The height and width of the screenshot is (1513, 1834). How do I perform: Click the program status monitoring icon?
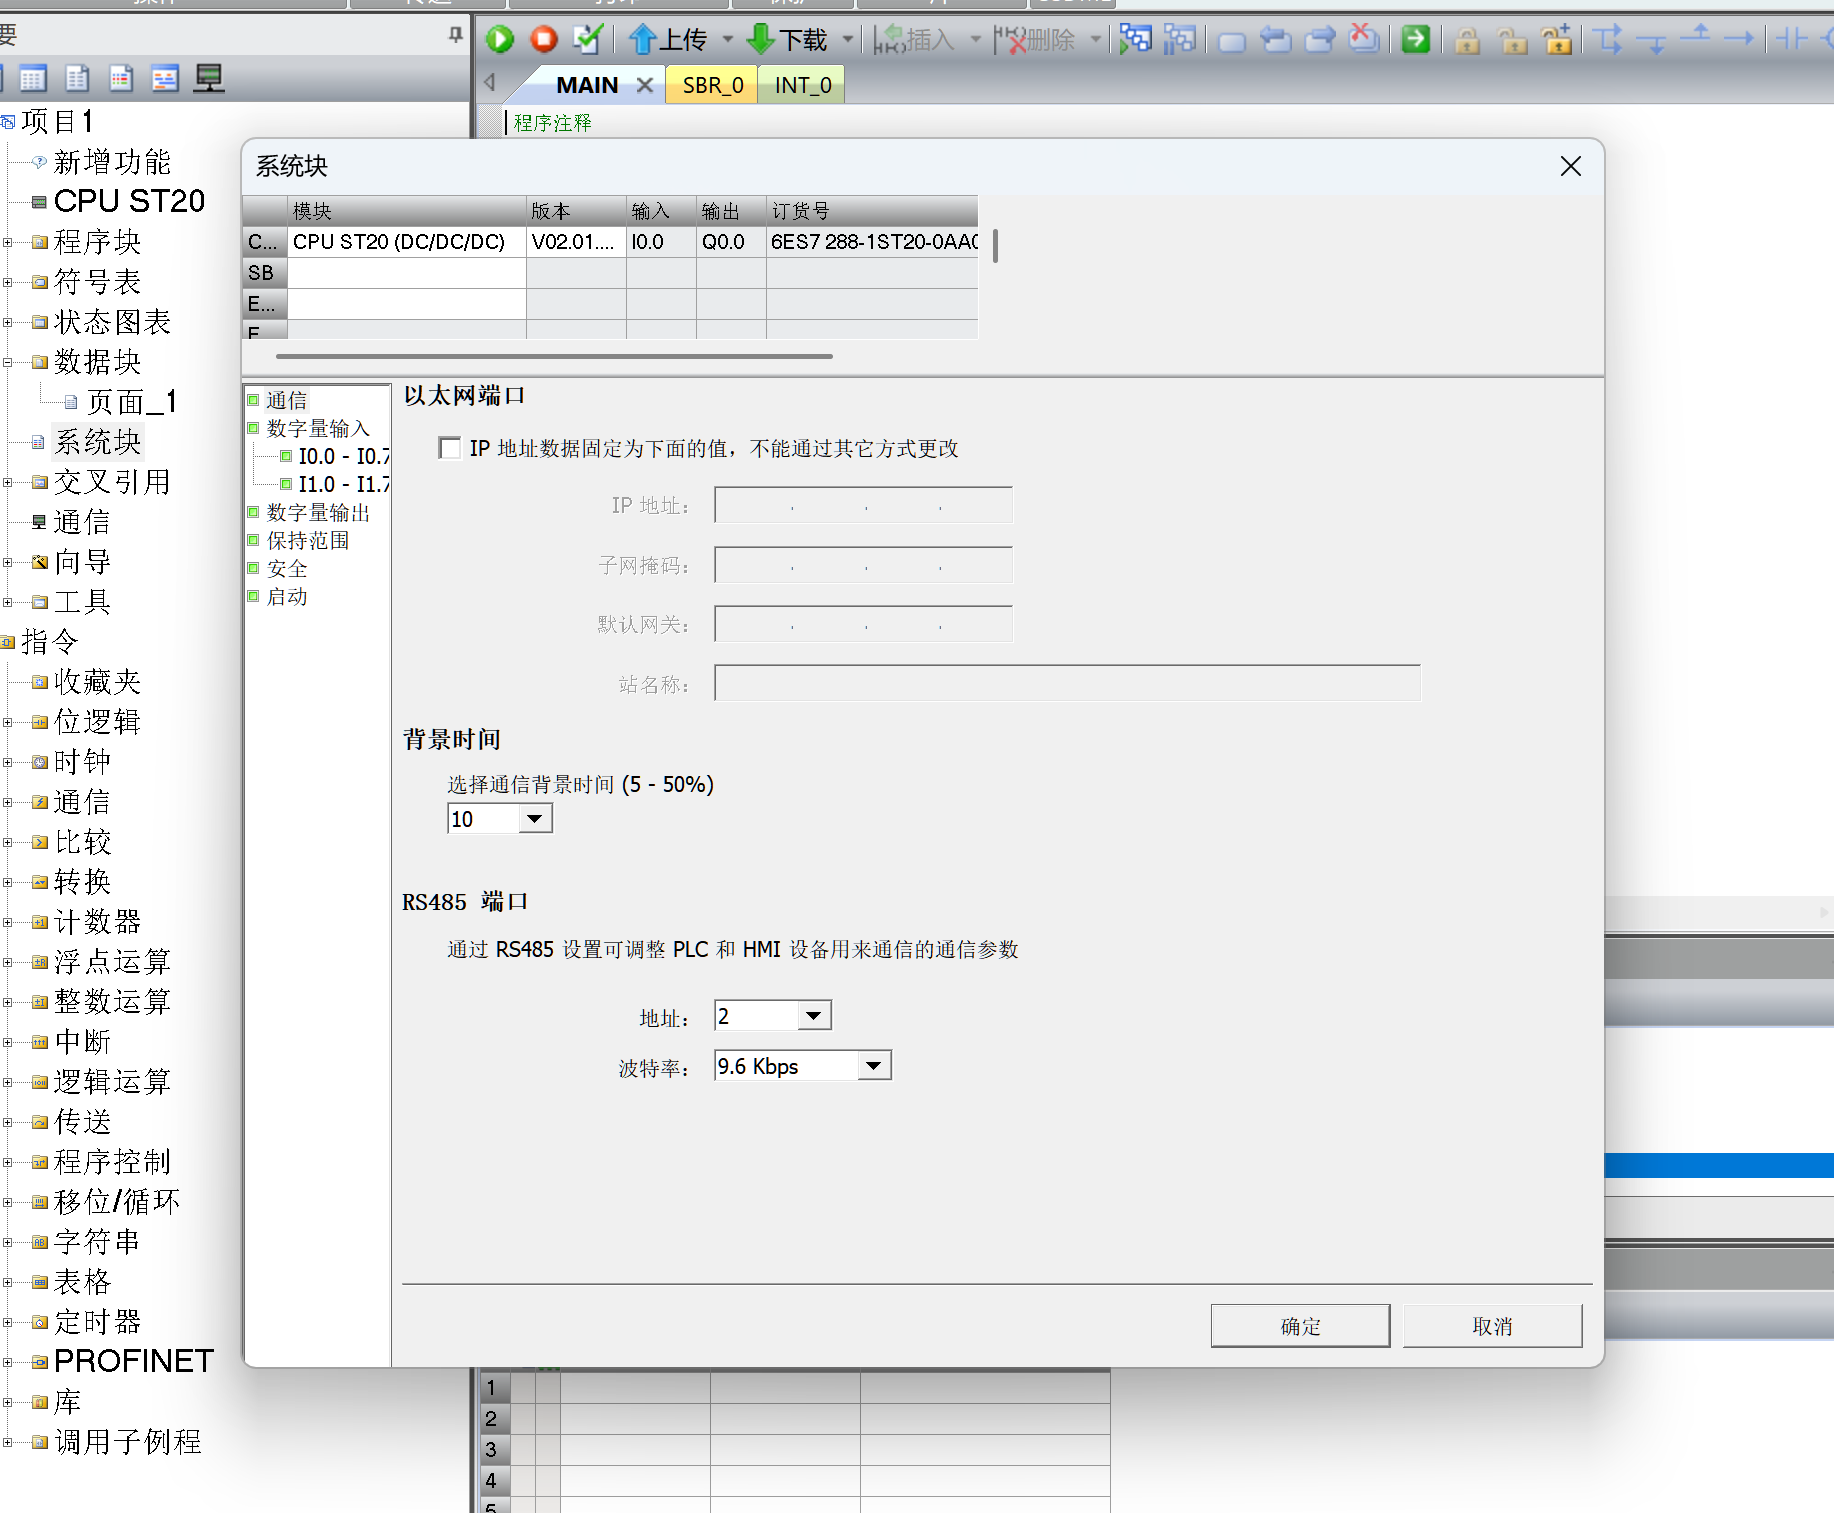[1135, 40]
